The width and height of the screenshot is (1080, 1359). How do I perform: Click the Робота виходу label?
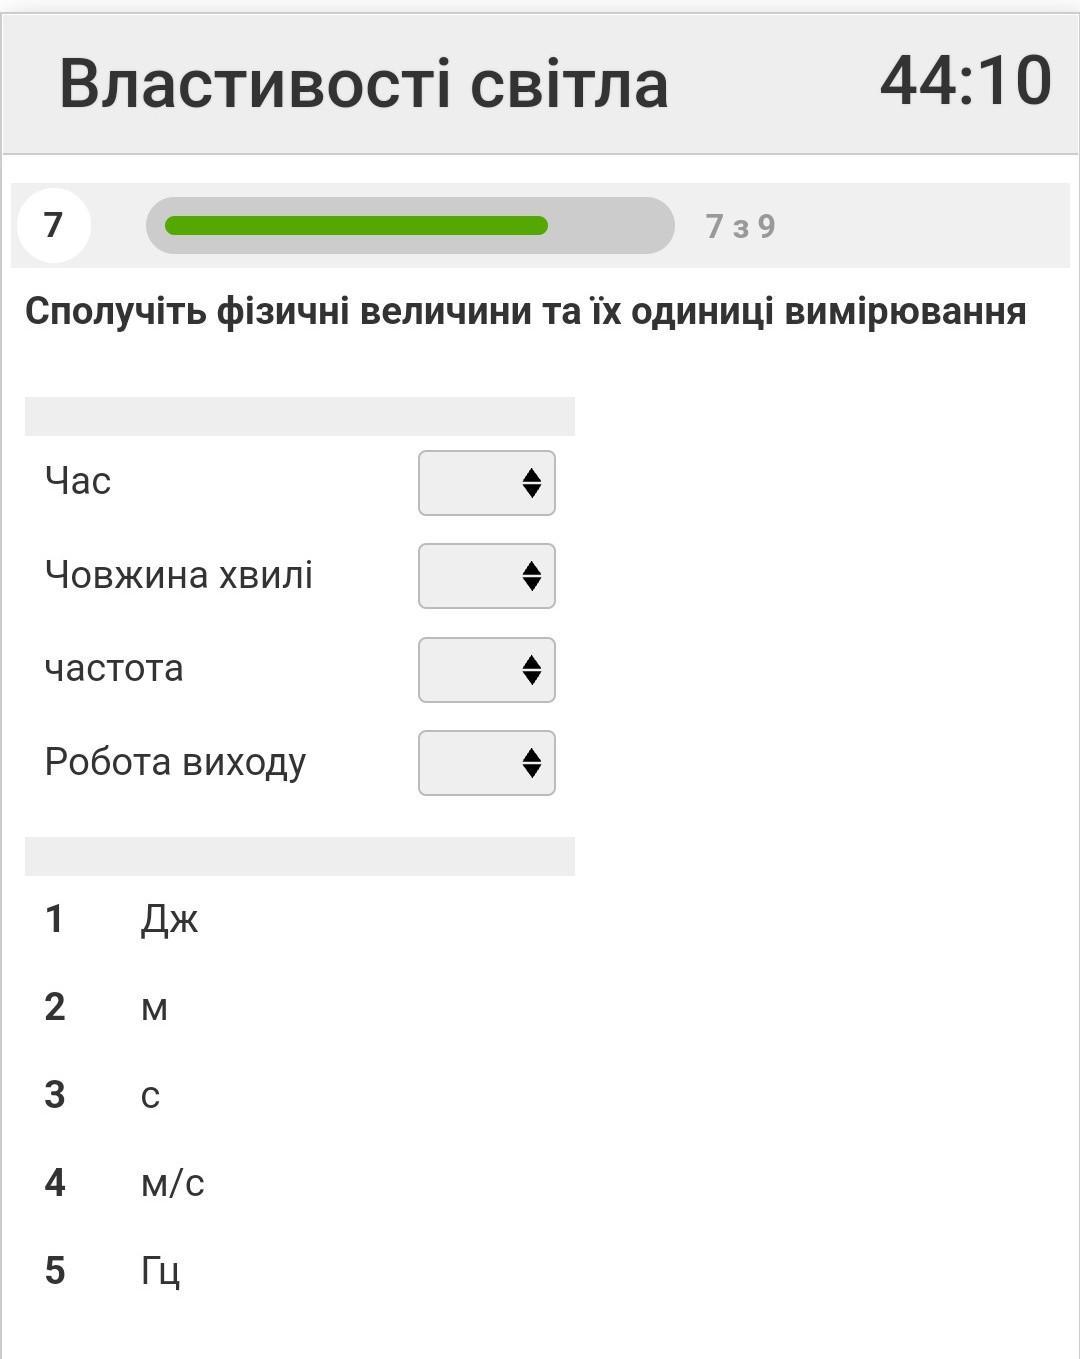(x=175, y=763)
